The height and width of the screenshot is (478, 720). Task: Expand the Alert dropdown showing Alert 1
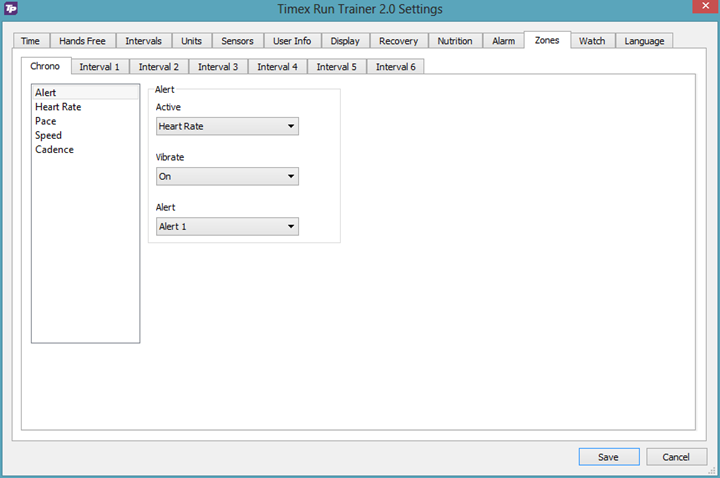click(x=227, y=226)
